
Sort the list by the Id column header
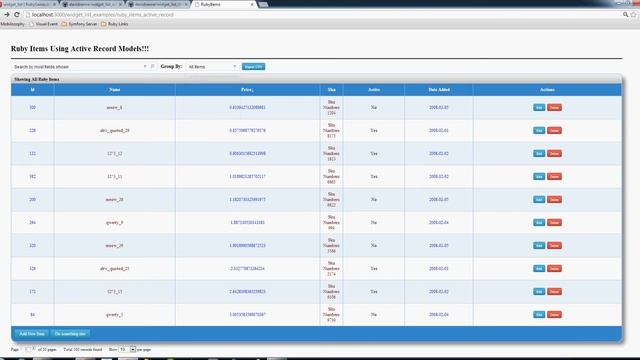(33, 89)
